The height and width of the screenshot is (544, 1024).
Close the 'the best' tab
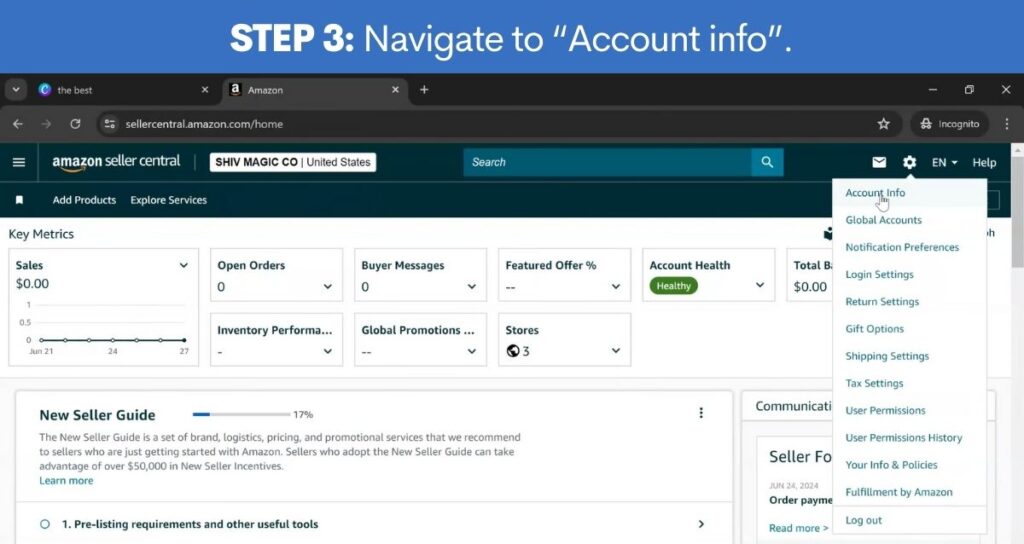tap(205, 89)
